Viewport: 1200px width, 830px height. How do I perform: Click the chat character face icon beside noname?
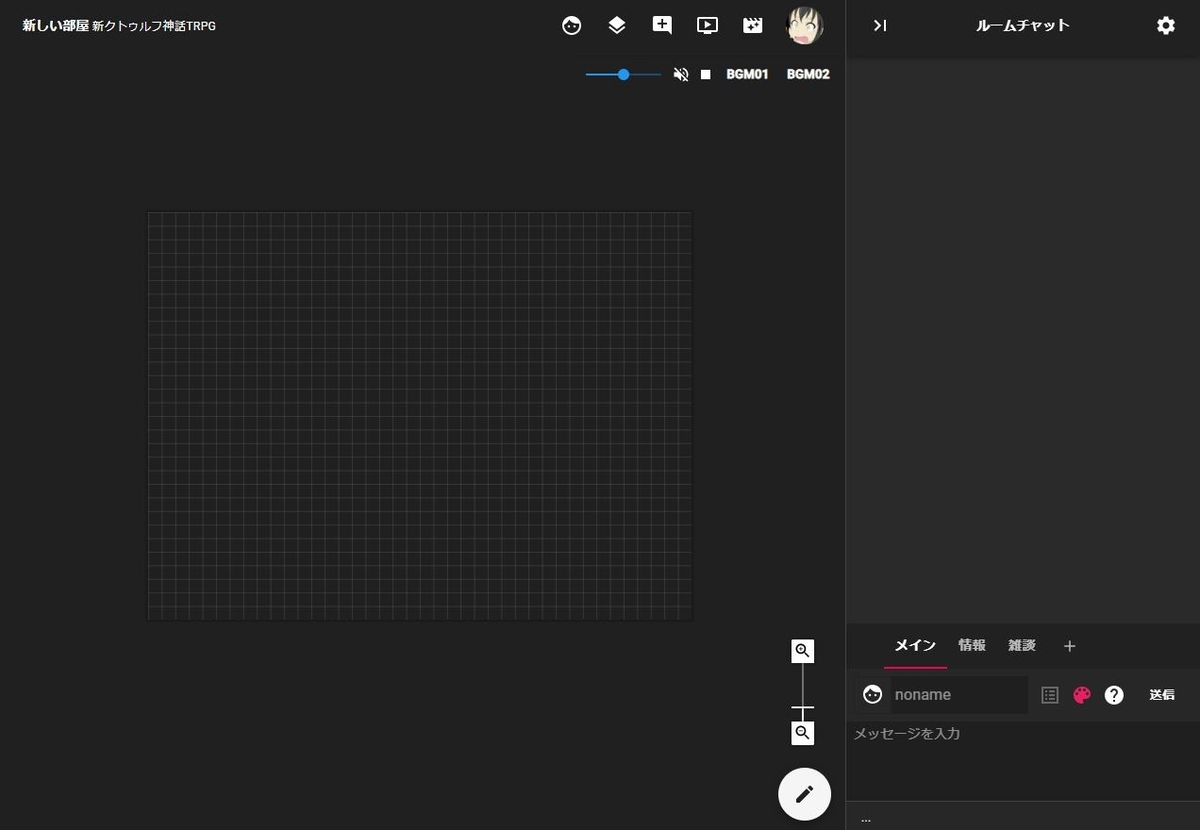click(872, 694)
